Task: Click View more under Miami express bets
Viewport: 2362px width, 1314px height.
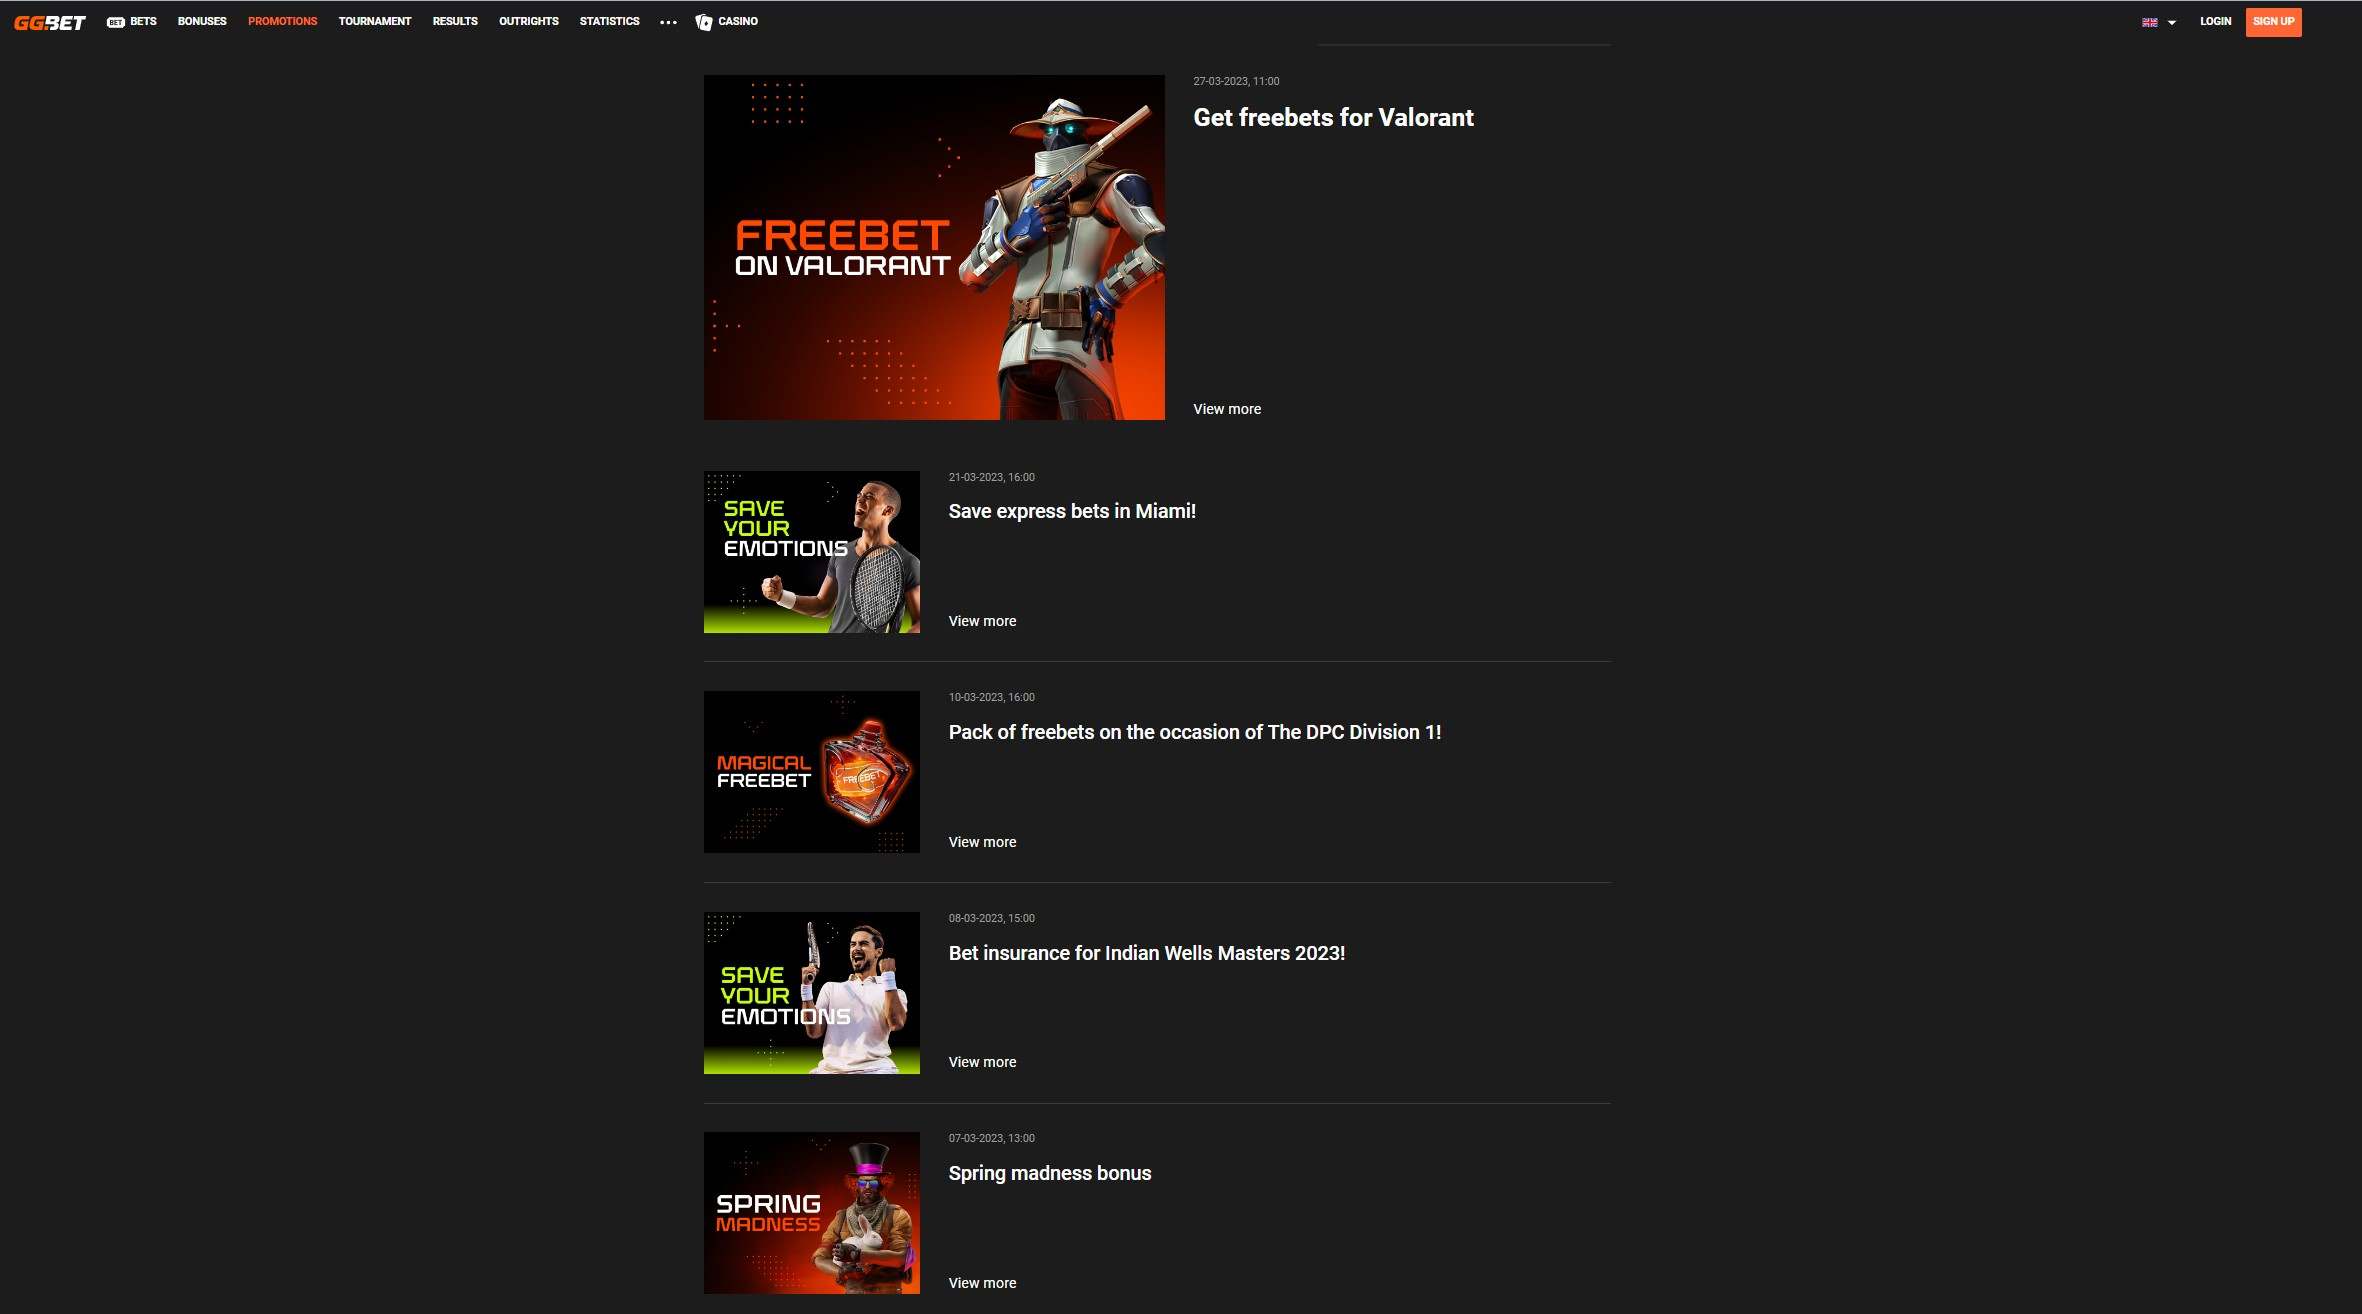Action: click(x=982, y=621)
